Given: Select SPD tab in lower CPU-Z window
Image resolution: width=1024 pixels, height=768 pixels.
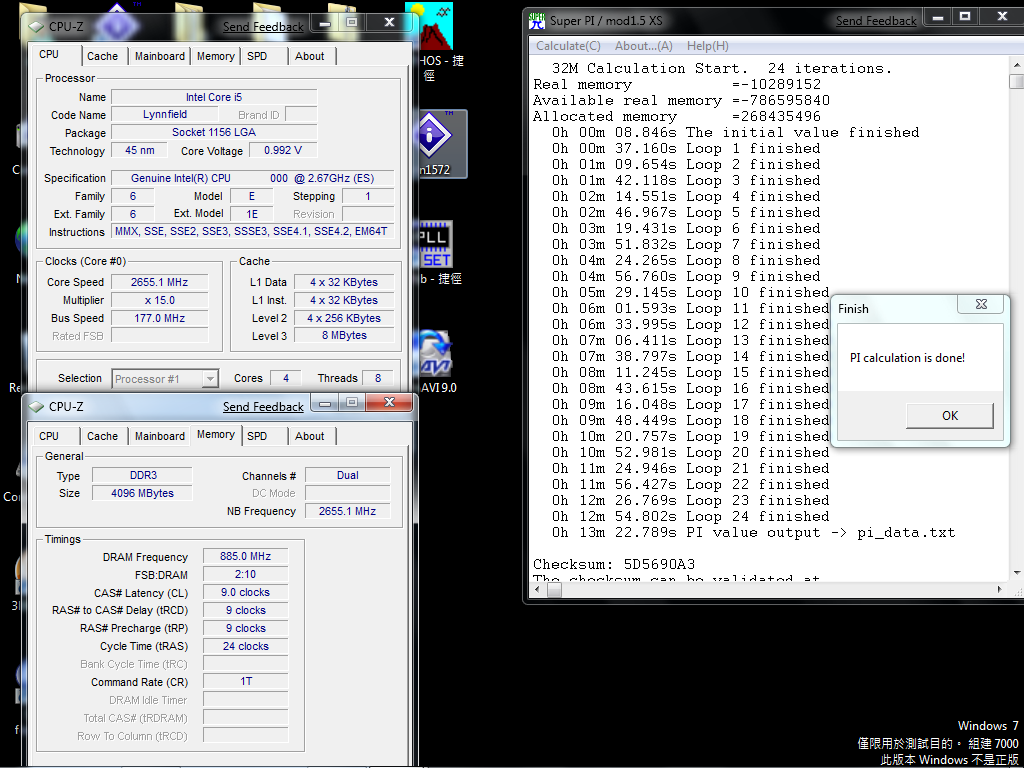Looking at the screenshot, I should click(257, 436).
